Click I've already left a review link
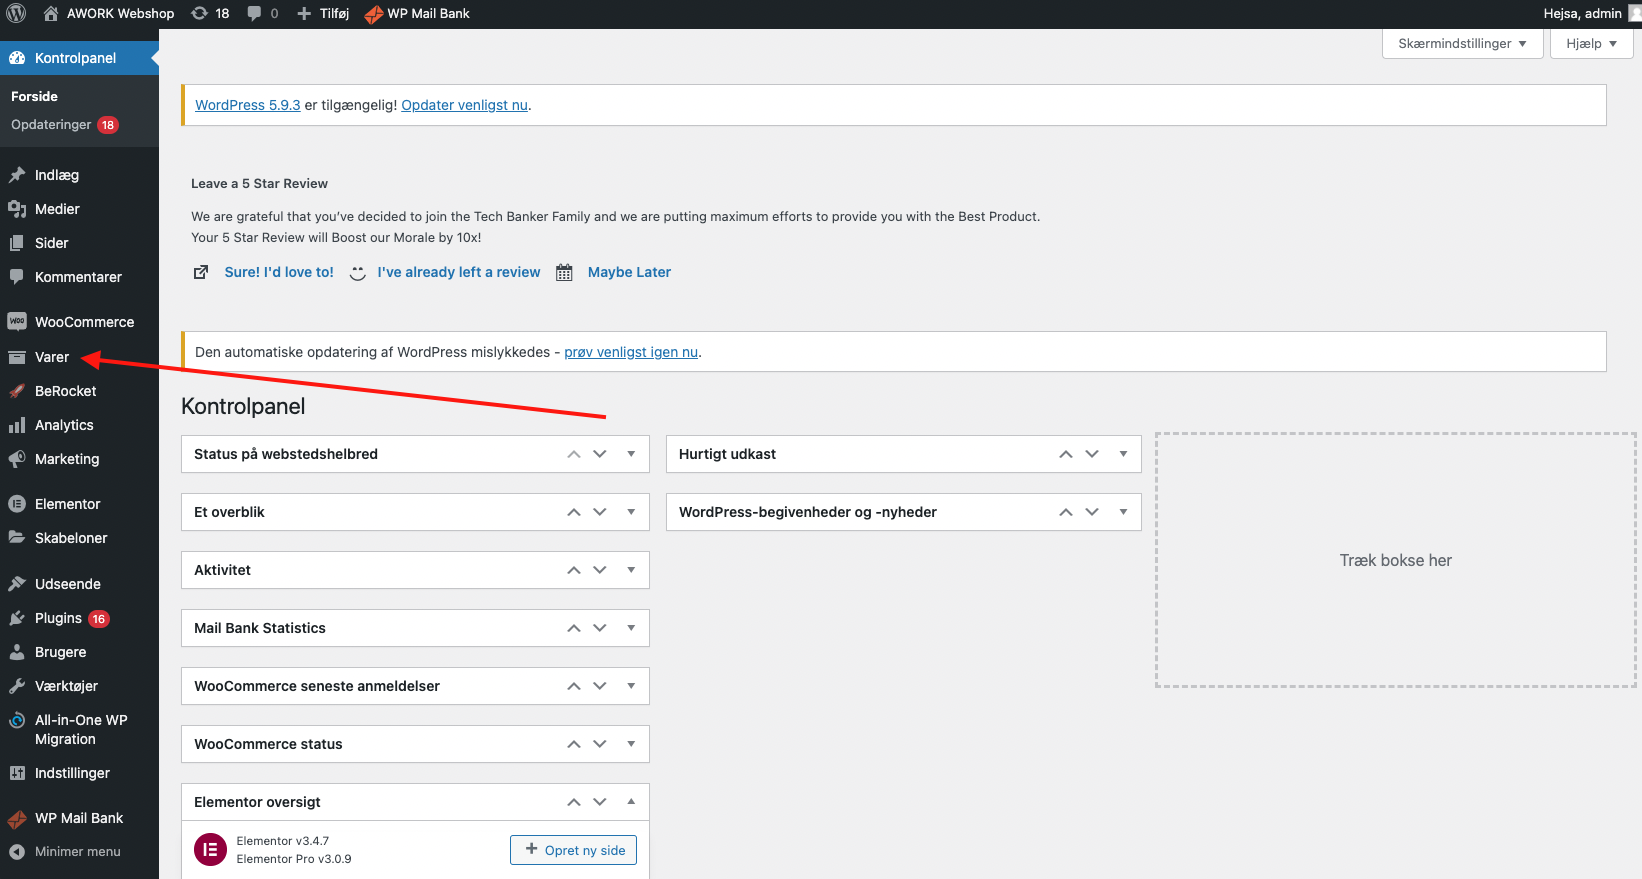The width and height of the screenshot is (1642, 879). 459,272
